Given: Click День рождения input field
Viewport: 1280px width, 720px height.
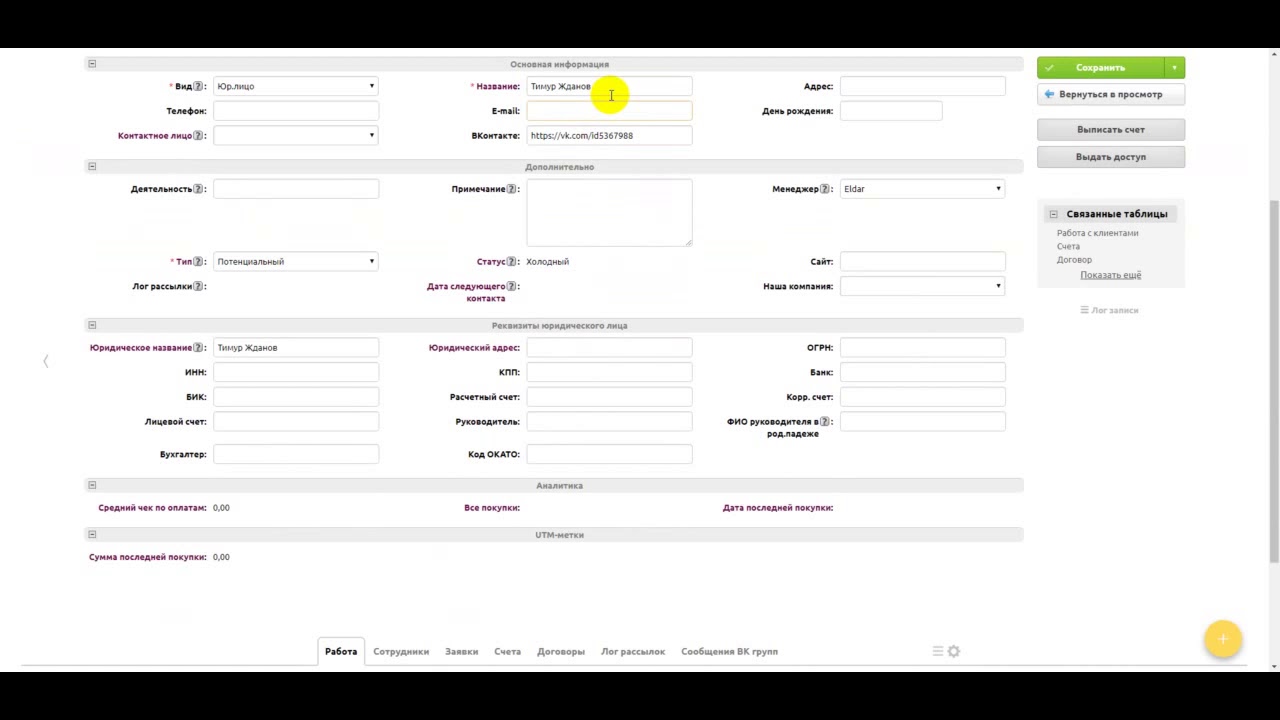Looking at the screenshot, I should pyautogui.click(x=891, y=111).
